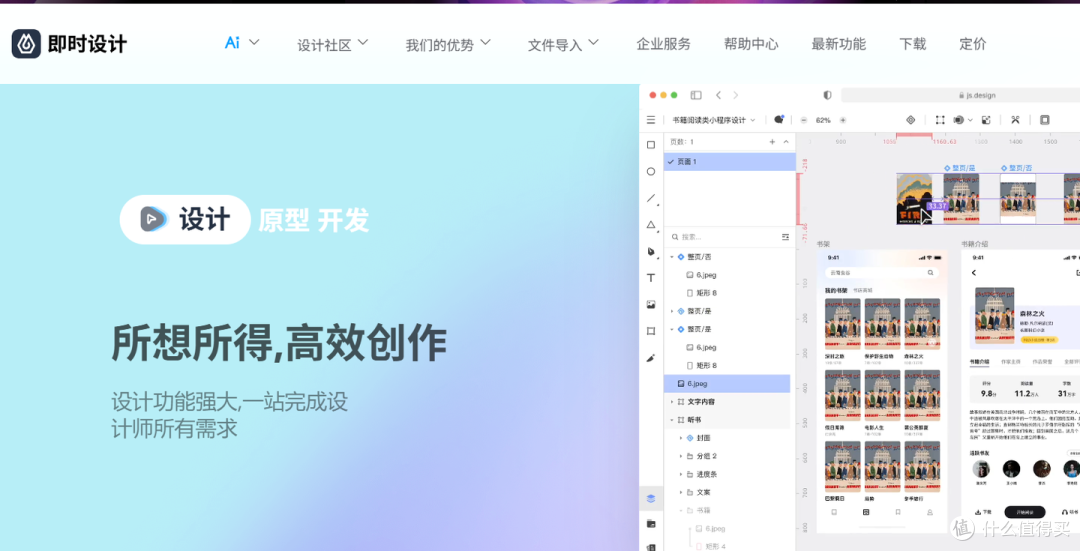Toggle the browser sidebar panel icon

coord(696,95)
